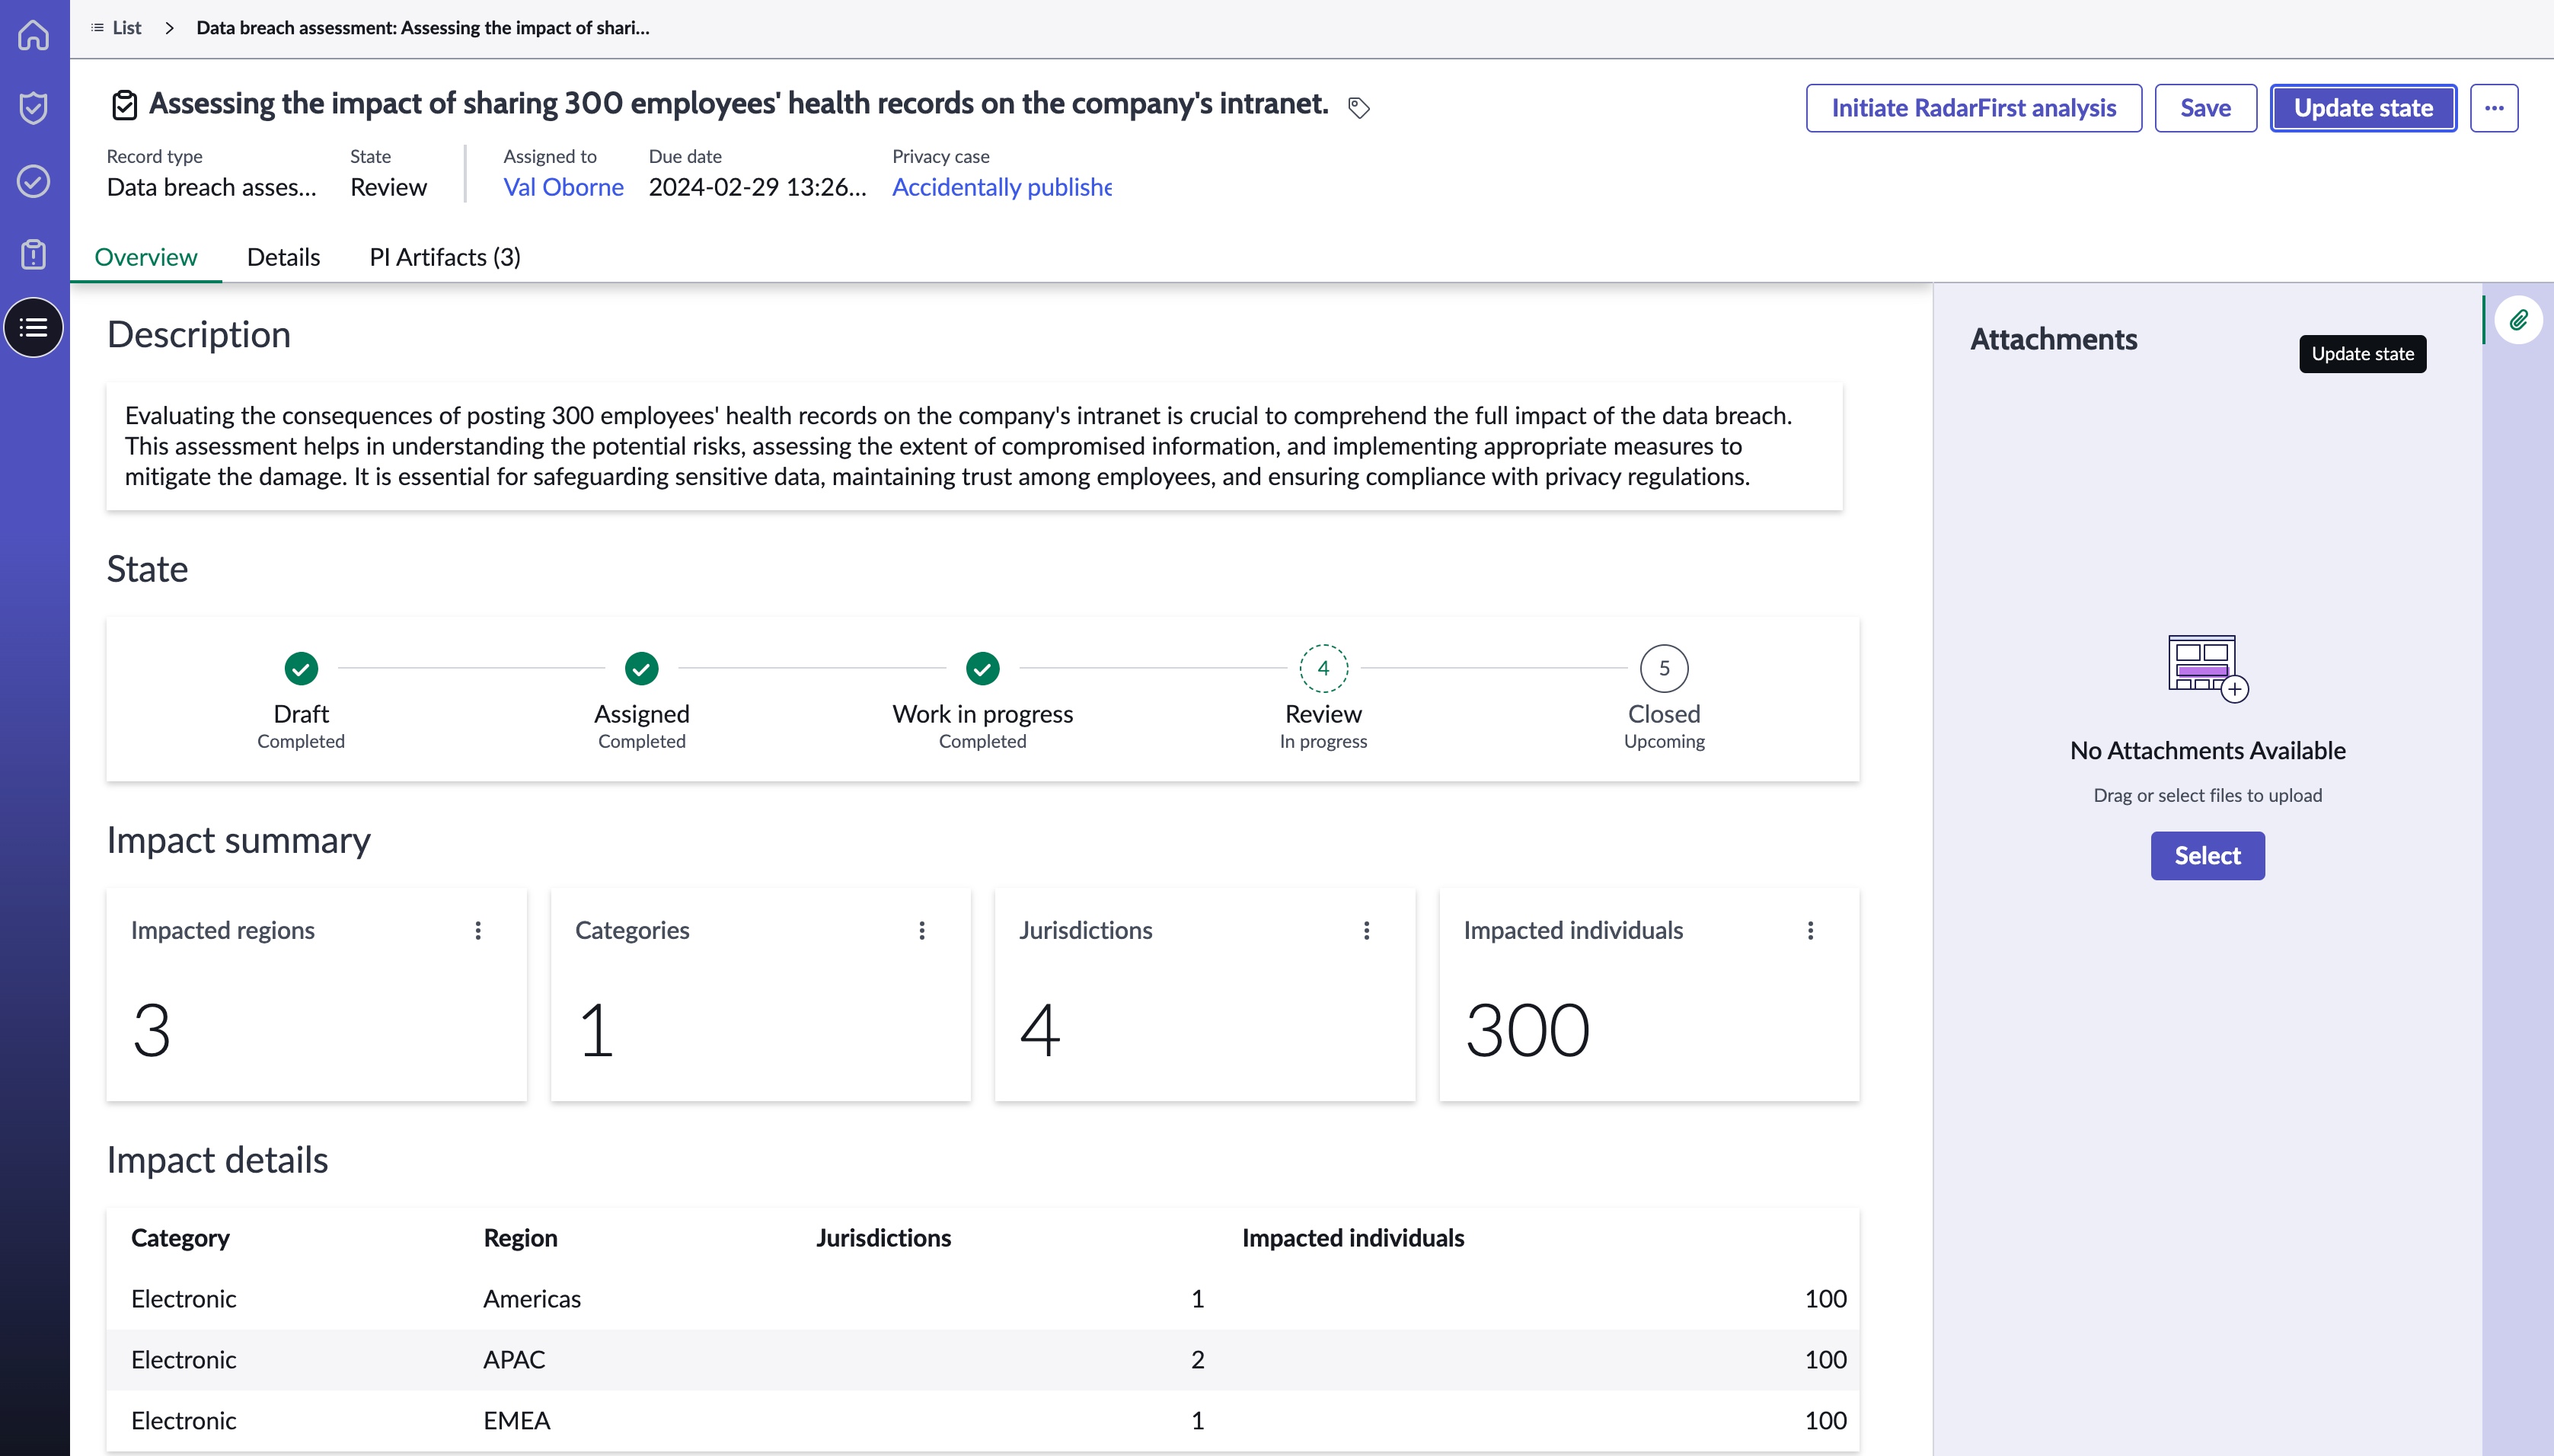This screenshot has height=1456, width=2554.
Task: Click the clipboard icon before record title
Action: tap(124, 104)
